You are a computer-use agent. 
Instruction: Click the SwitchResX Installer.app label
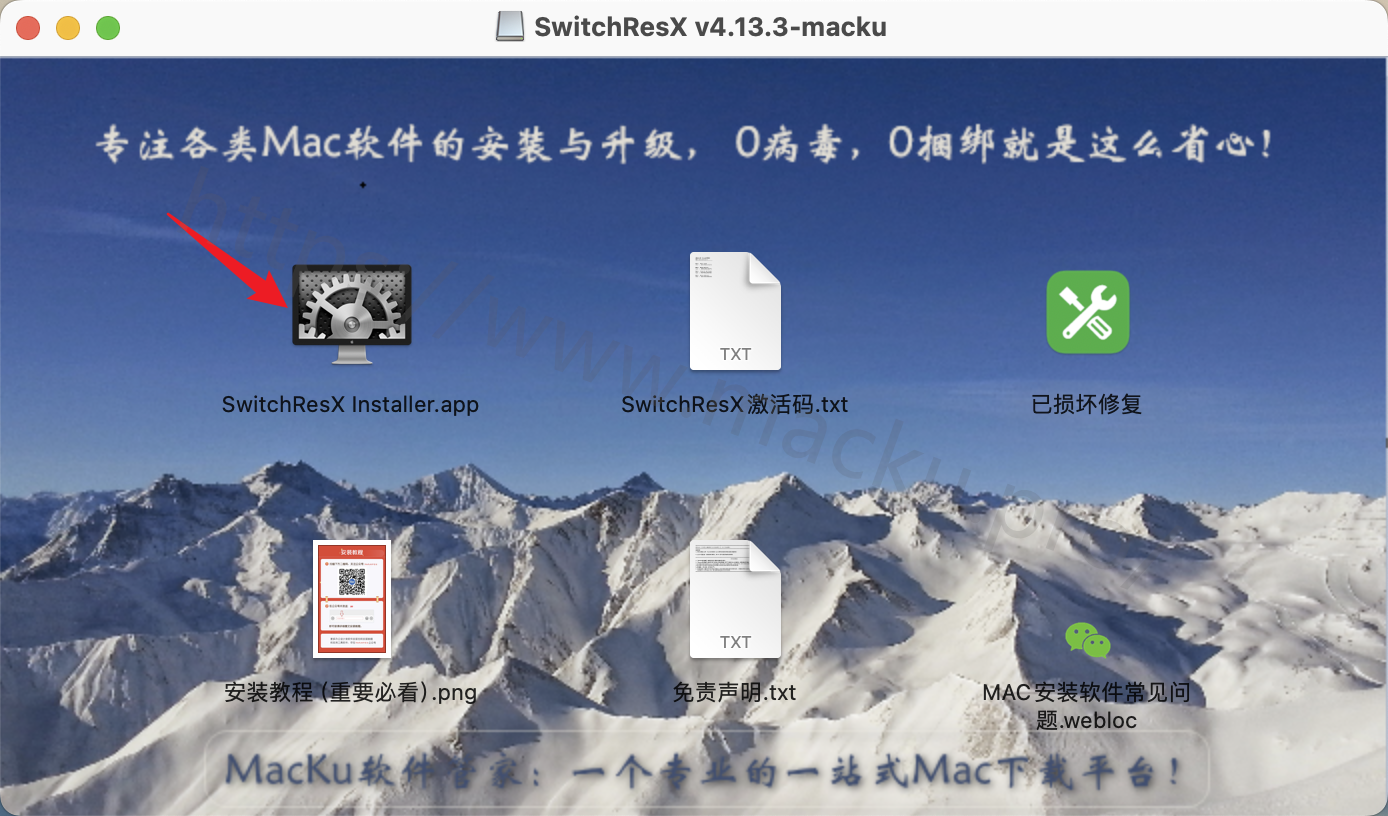click(x=350, y=405)
